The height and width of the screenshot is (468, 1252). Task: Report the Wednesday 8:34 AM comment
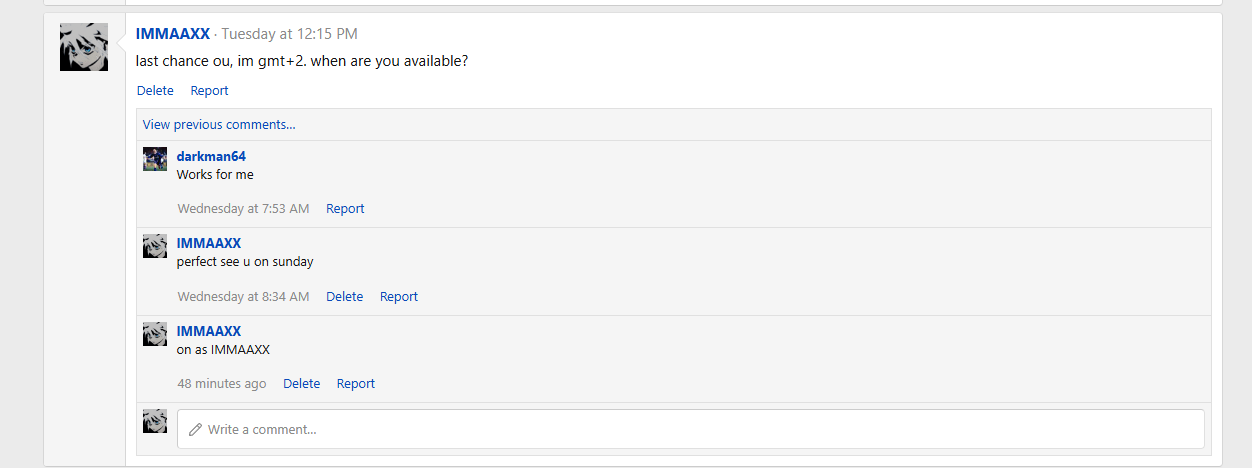(x=399, y=296)
